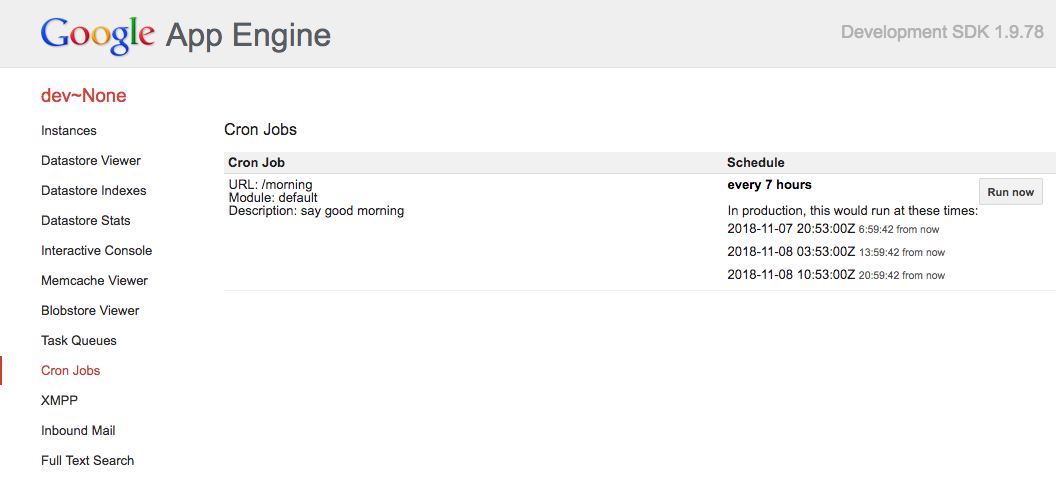Open the XMPP page
Viewport: 1056px width, 493px height.
59,401
